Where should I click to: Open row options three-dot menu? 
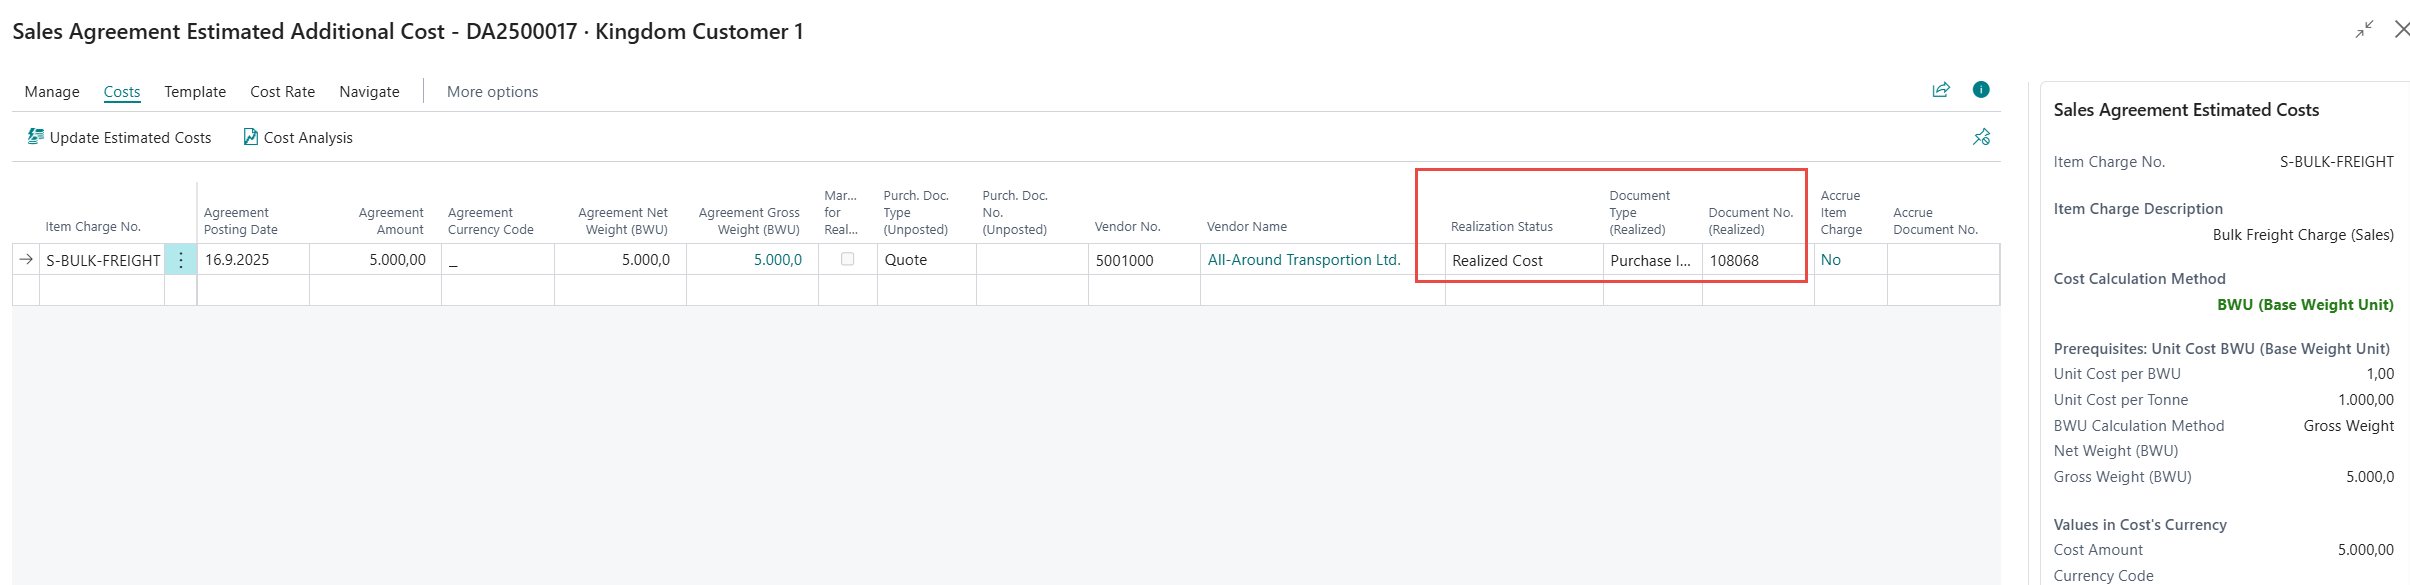180,260
